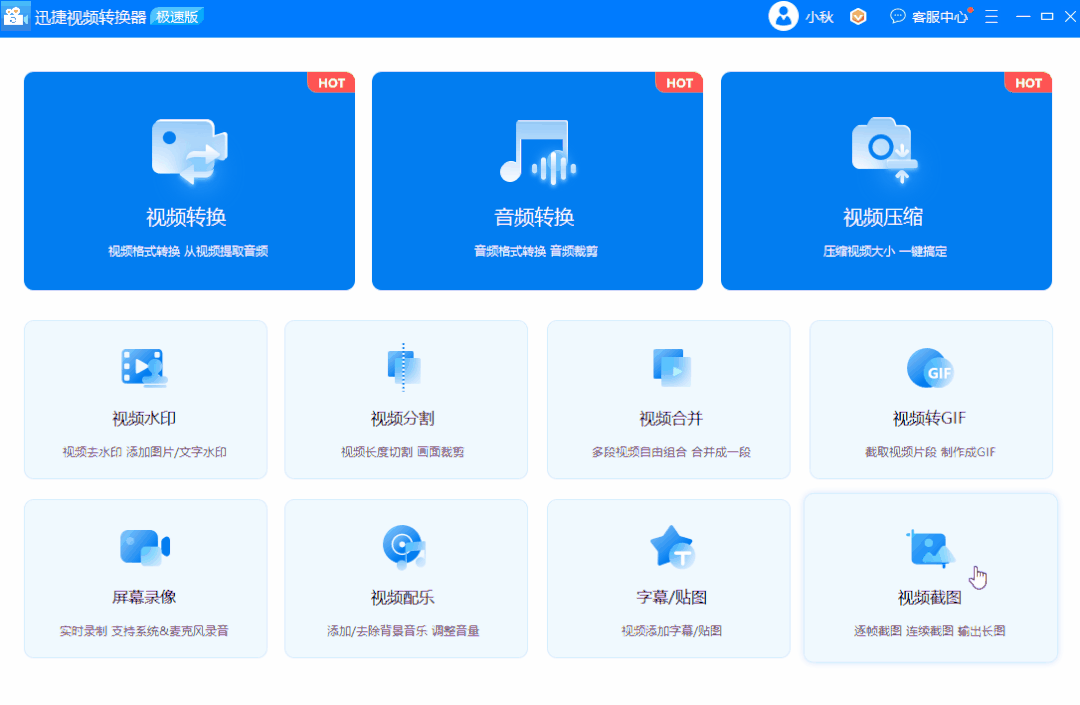Click the gift shield icon near avatar
The image size is (1080, 705).
858,16
